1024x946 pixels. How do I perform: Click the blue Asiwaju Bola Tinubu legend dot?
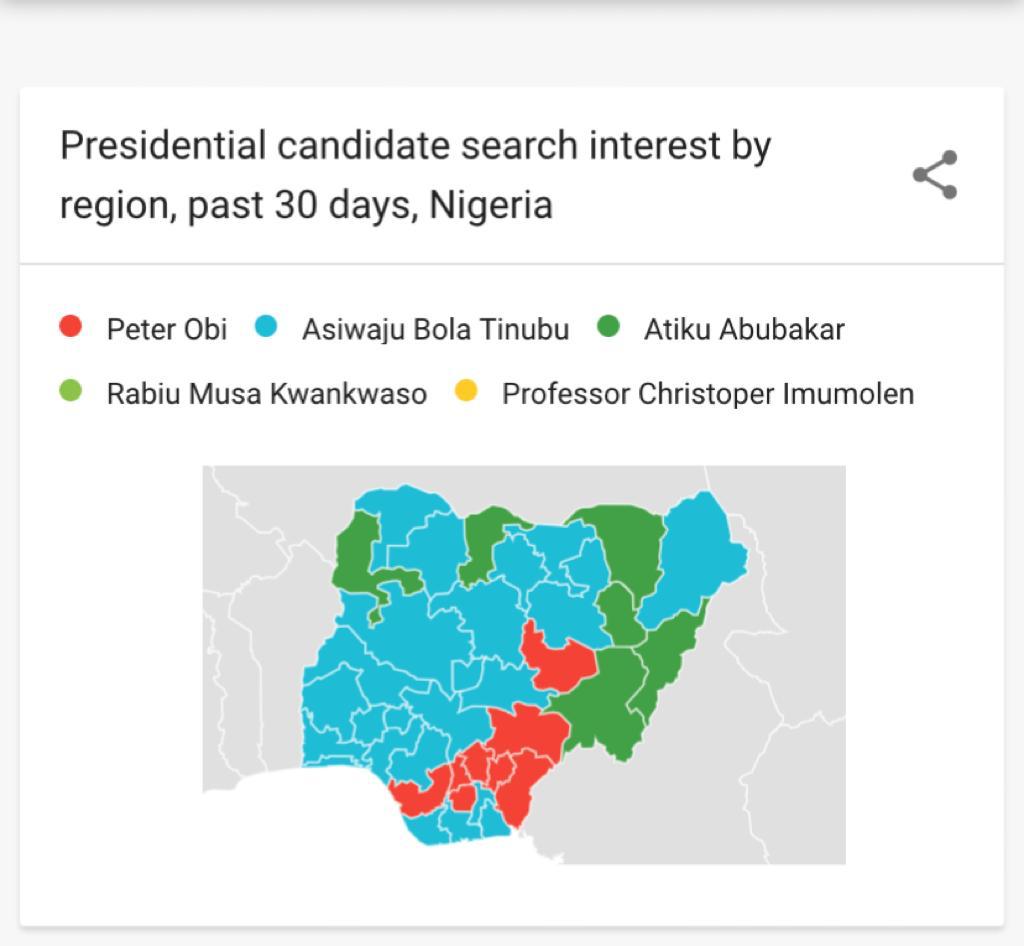click(x=266, y=326)
